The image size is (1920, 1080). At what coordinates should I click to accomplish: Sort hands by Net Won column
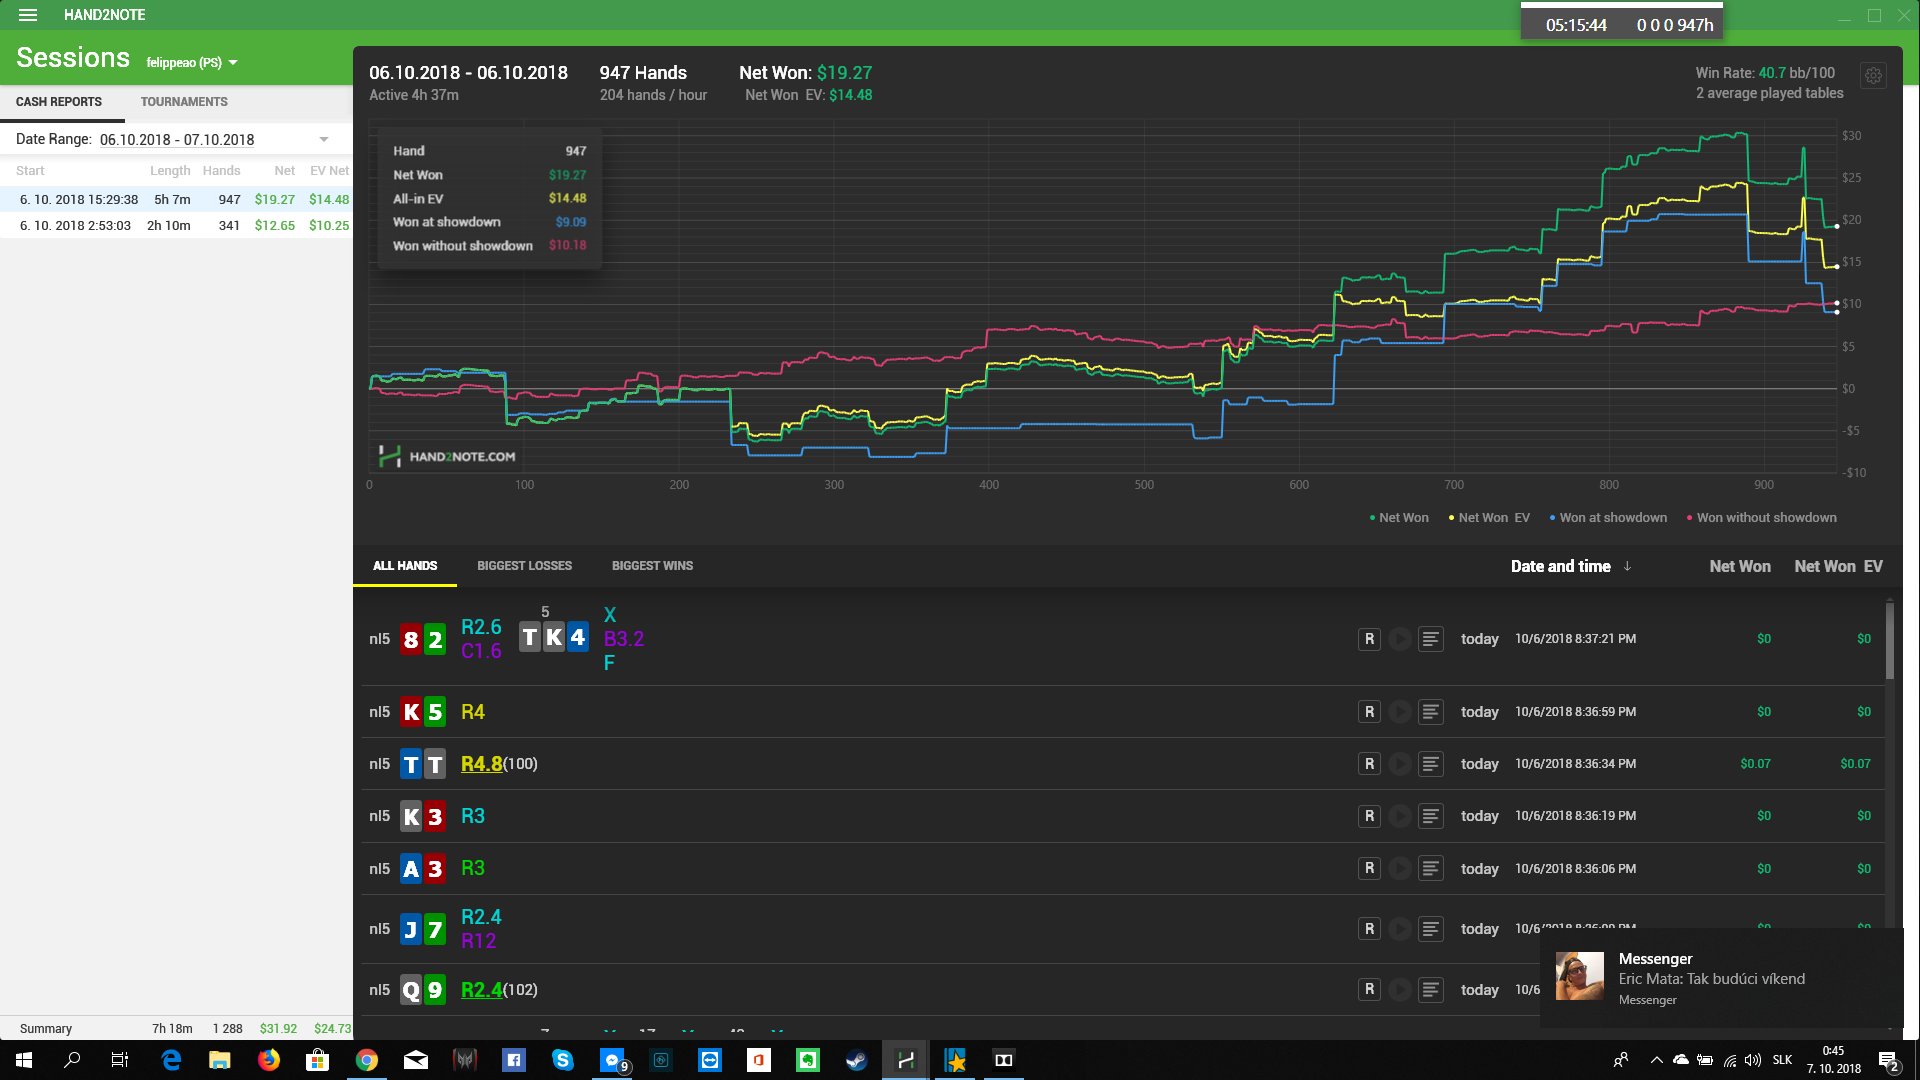click(1740, 566)
